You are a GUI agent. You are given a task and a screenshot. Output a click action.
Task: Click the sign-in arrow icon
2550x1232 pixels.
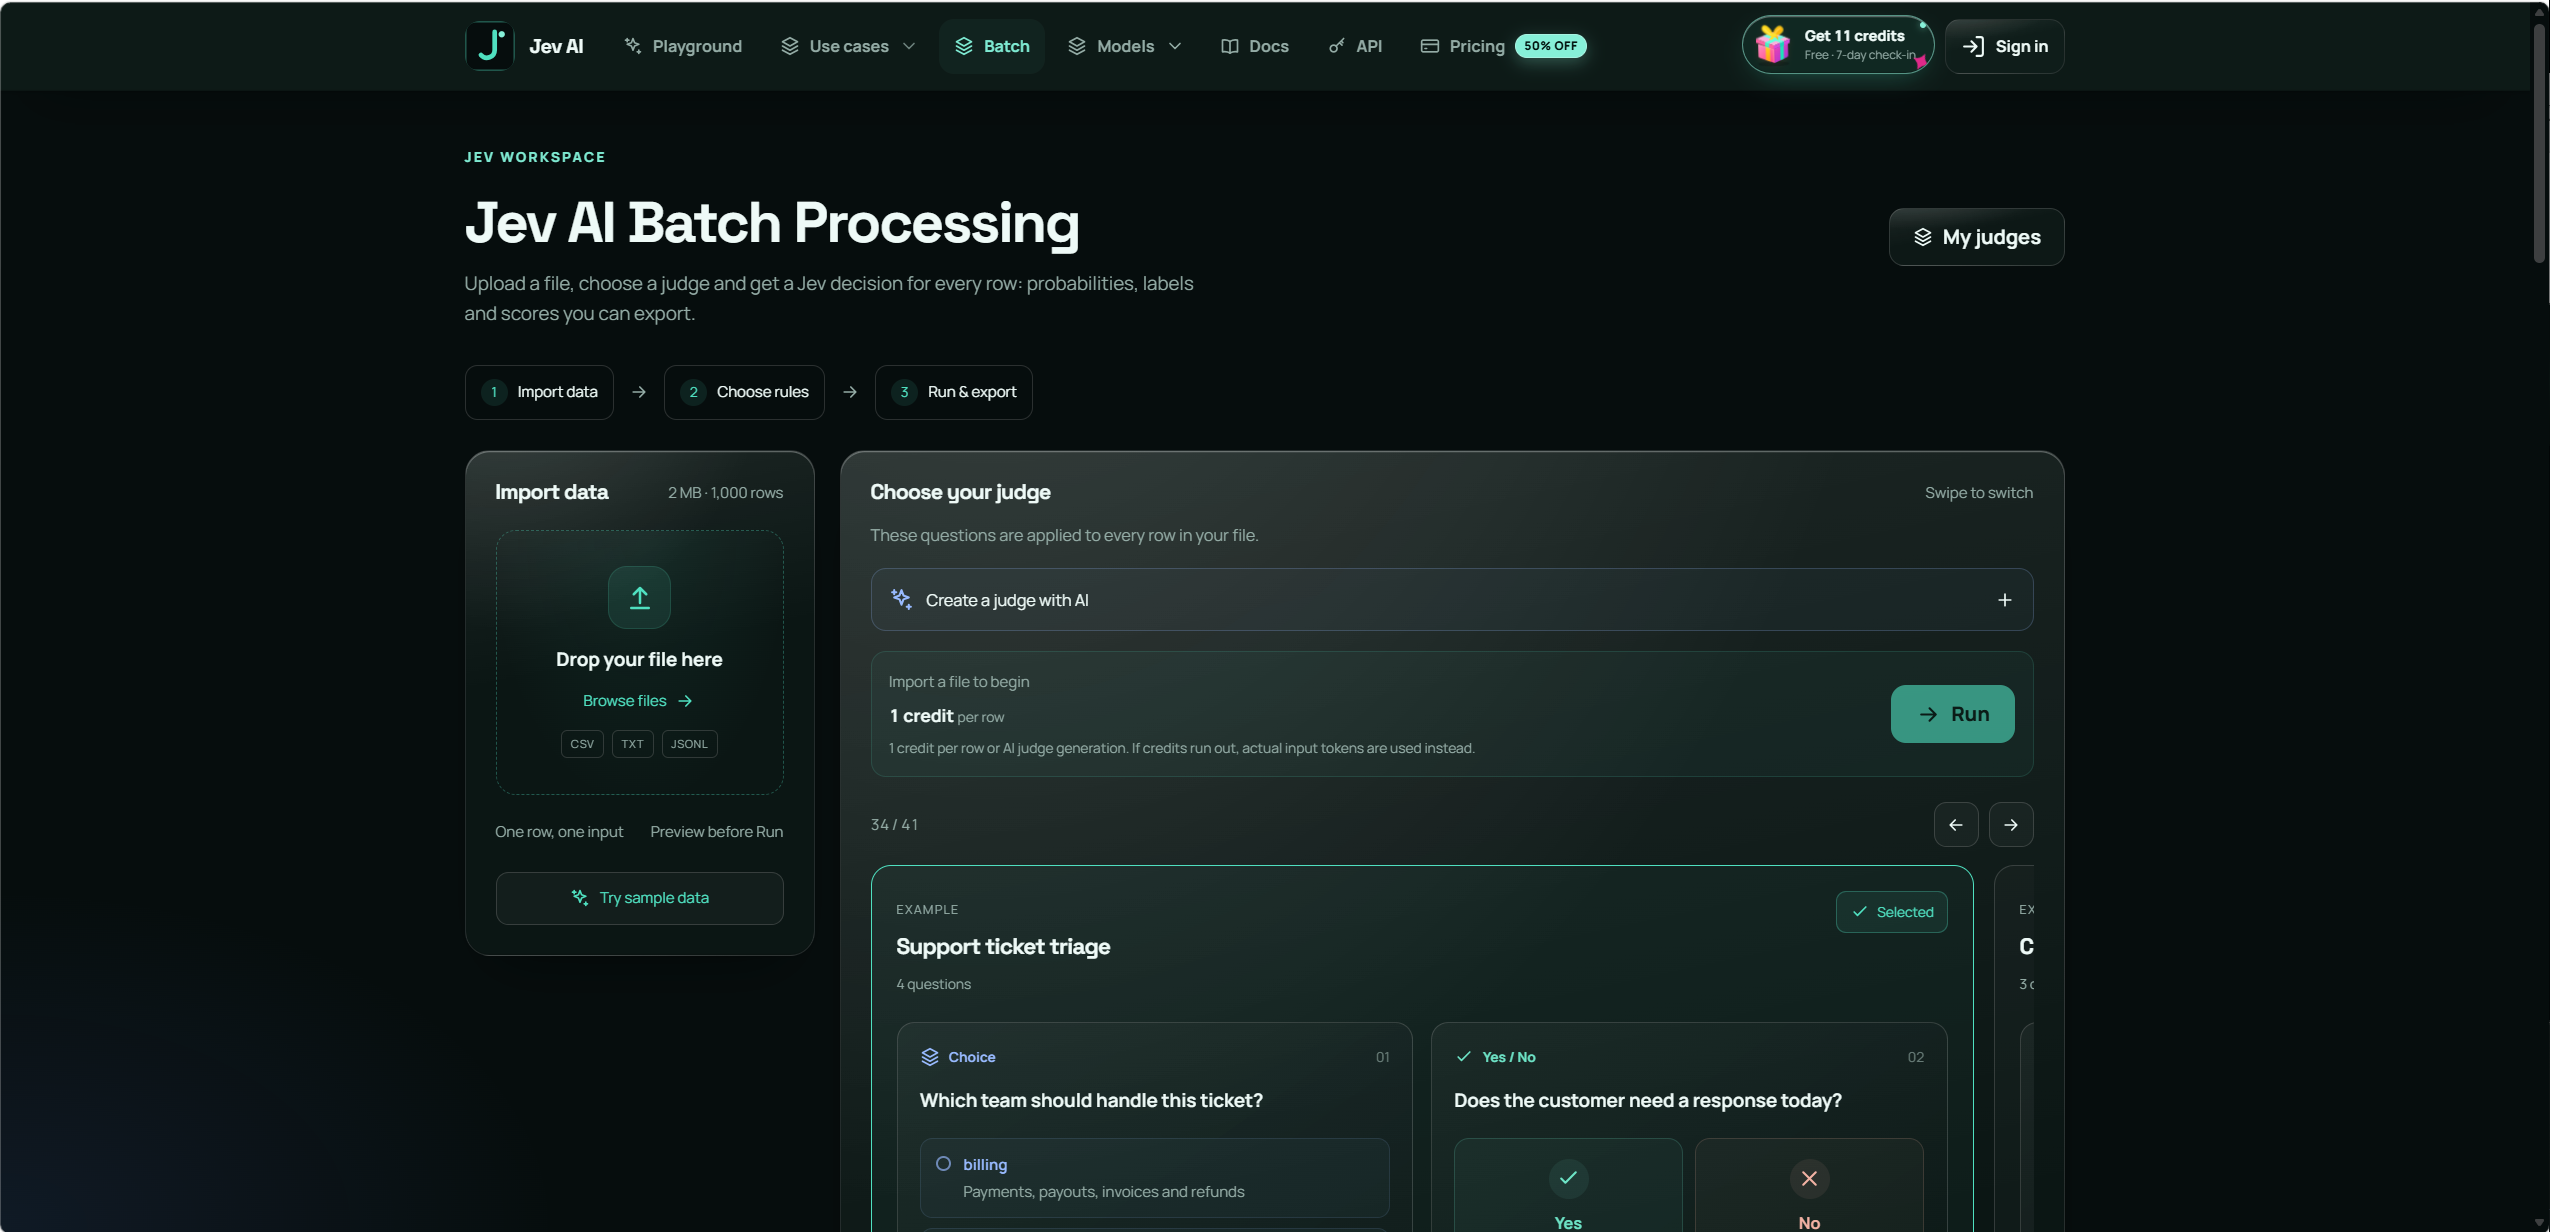coord(1973,46)
